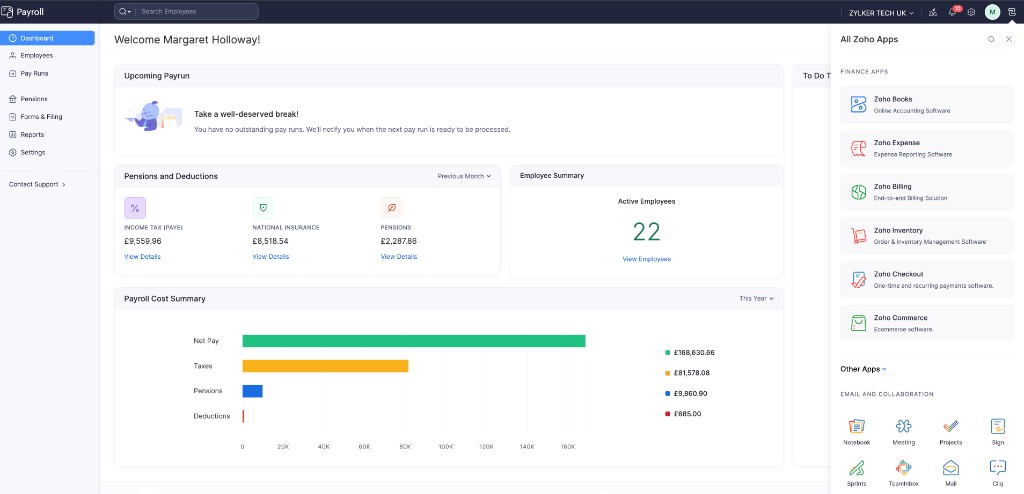This screenshot has width=1024, height=494.
Task: Click green legend swatch £168,630.66
Action: click(667, 353)
